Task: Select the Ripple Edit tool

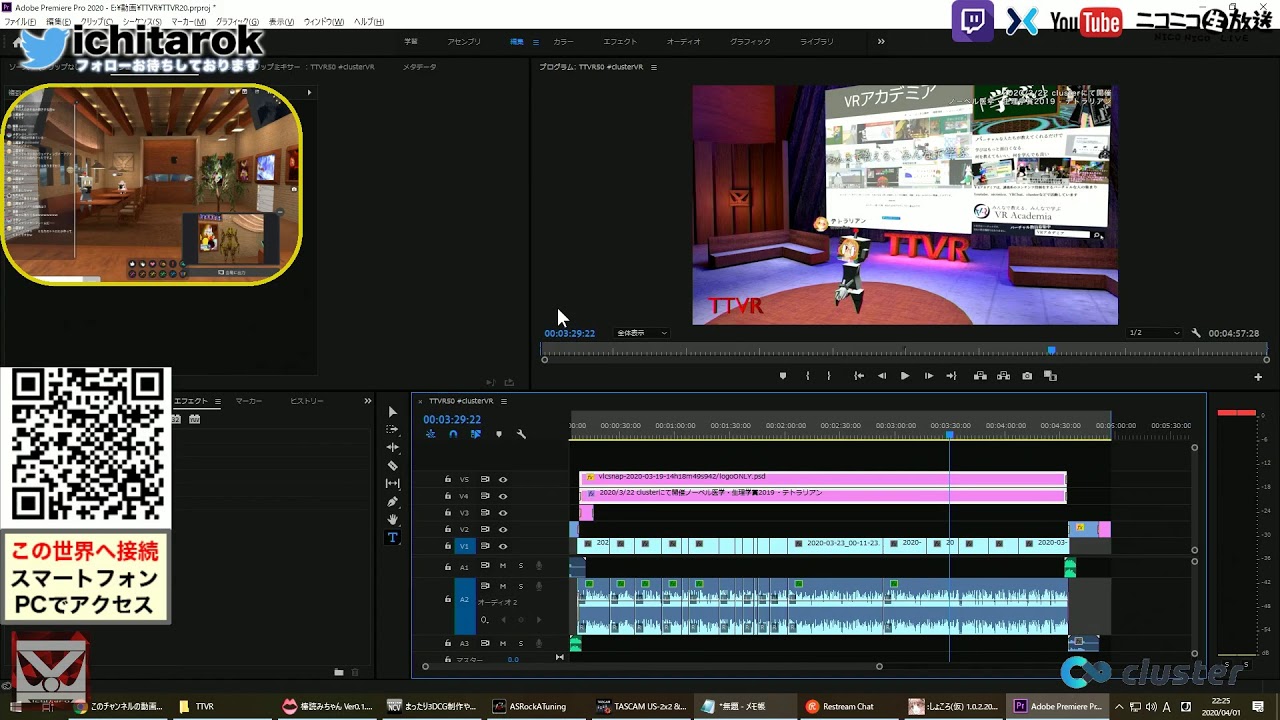Action: (x=392, y=447)
